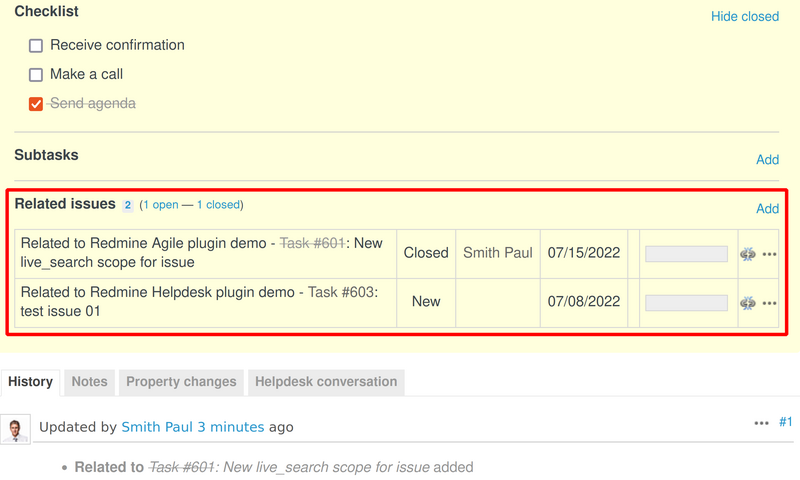Viewport: 800px width, 480px height.
Task: Open the Property changes tab
Action: (181, 382)
